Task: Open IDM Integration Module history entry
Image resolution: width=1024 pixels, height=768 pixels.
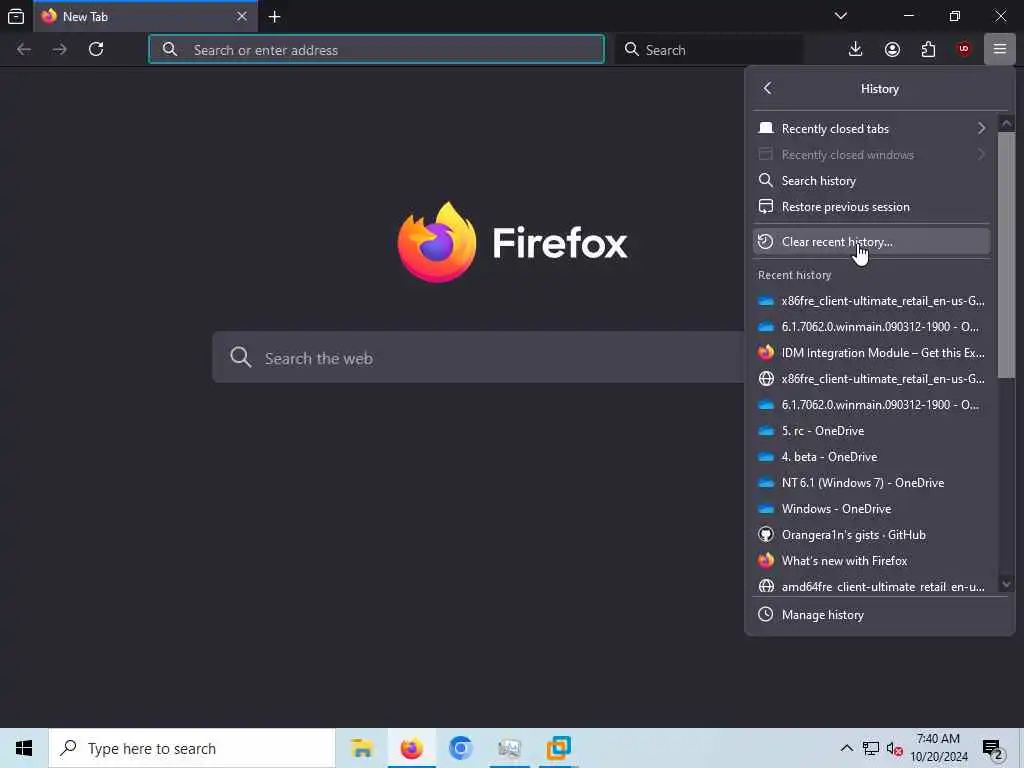Action: pos(871,353)
